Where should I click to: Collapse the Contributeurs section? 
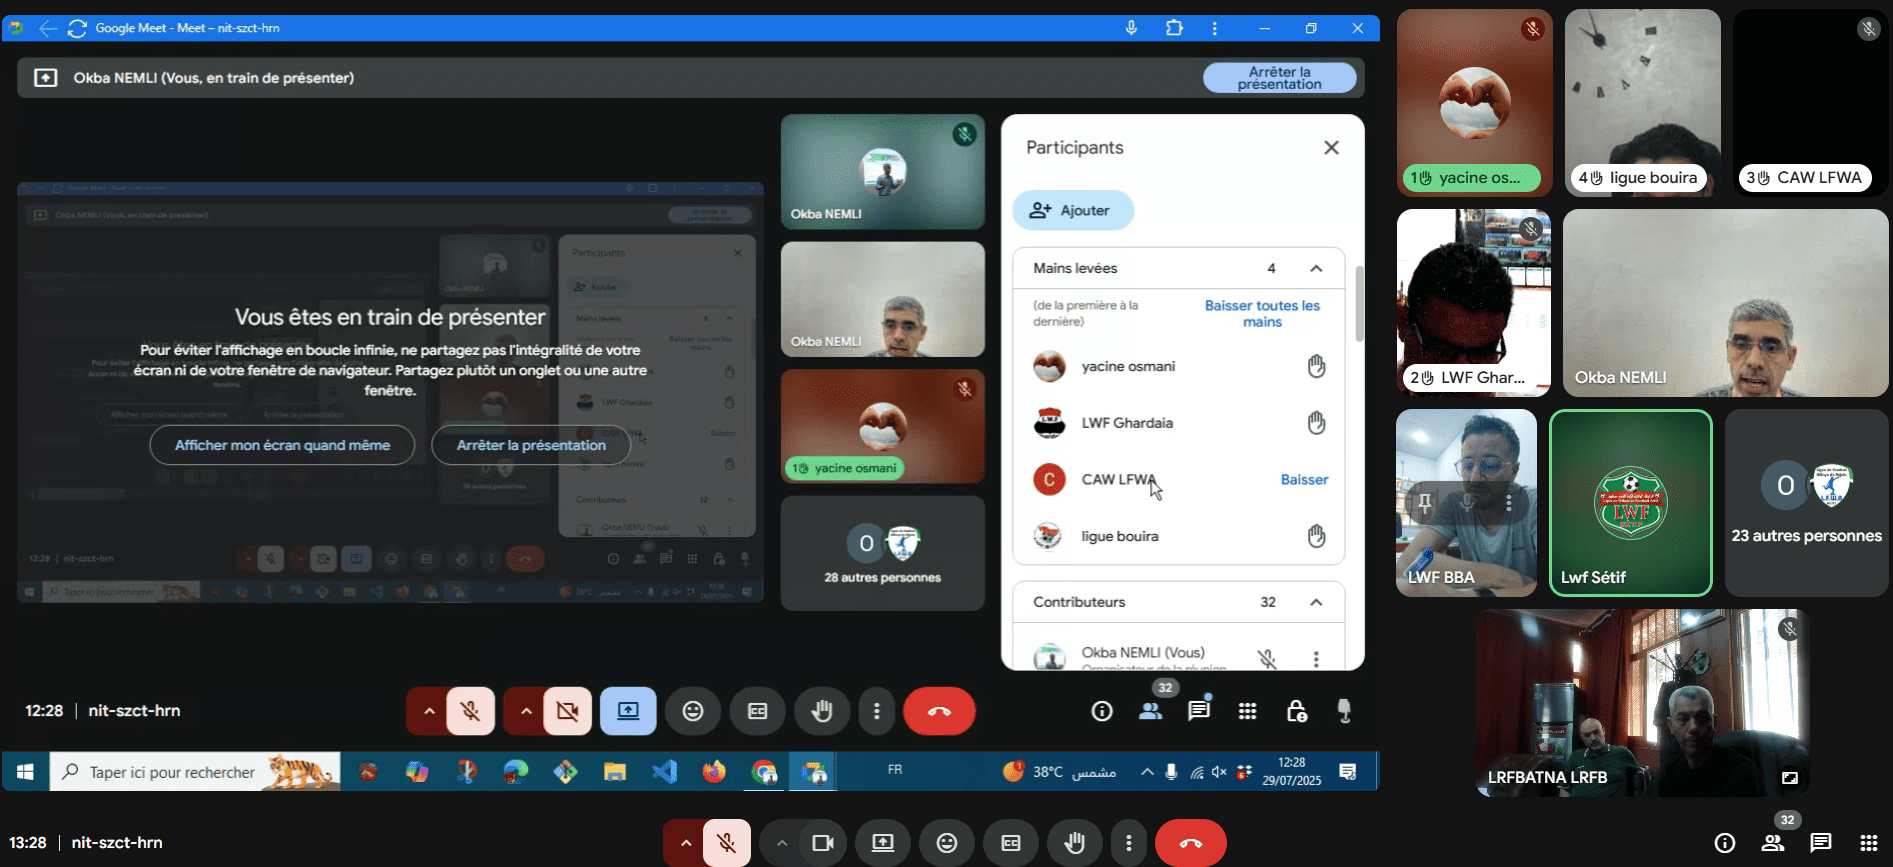(x=1316, y=602)
